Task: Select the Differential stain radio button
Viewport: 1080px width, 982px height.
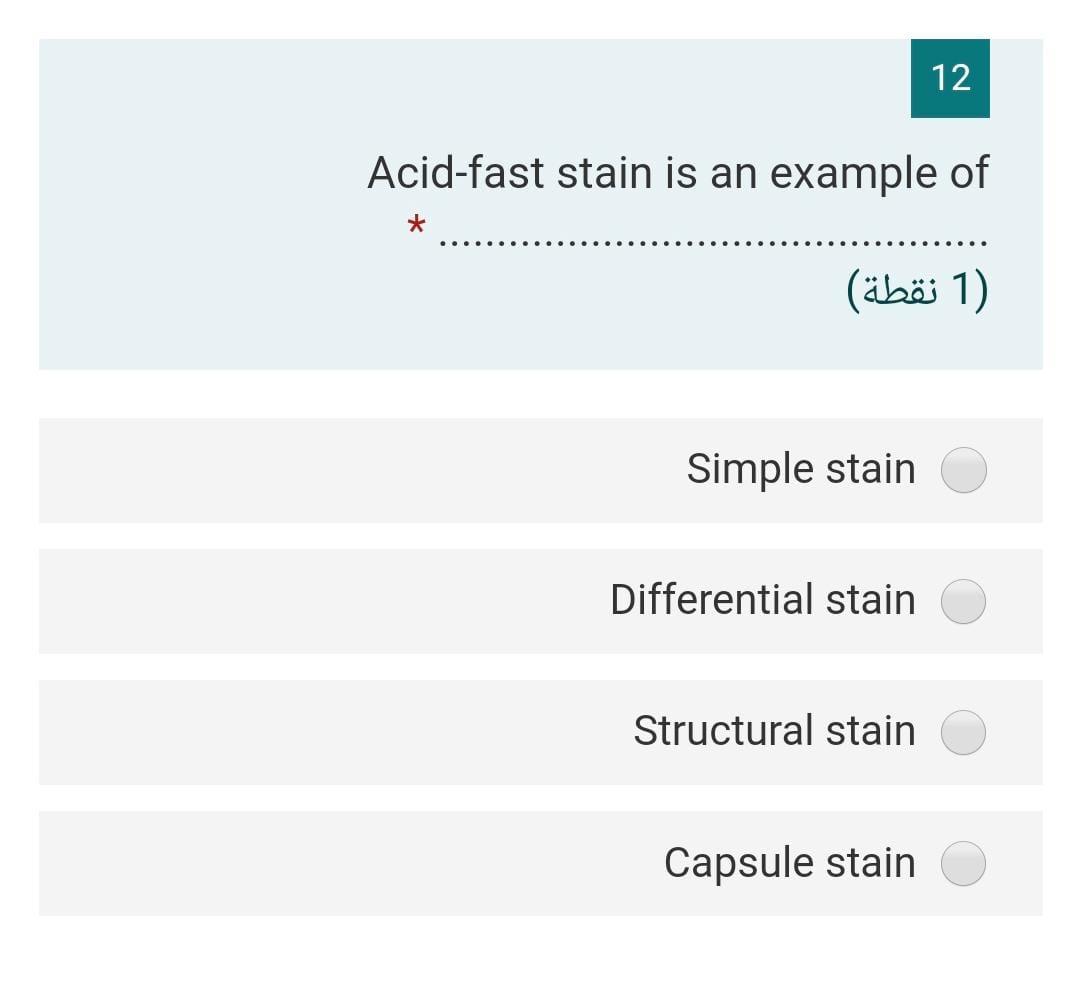Action: (x=963, y=601)
